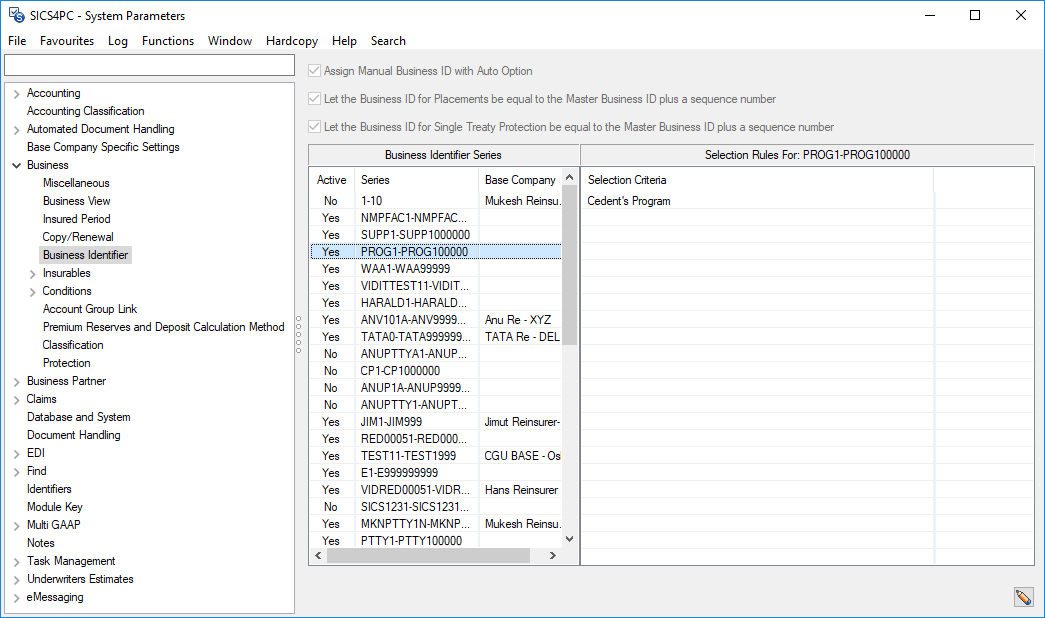The height and width of the screenshot is (618, 1045).
Task: Collapse the Business tree node
Action: (x=18, y=164)
